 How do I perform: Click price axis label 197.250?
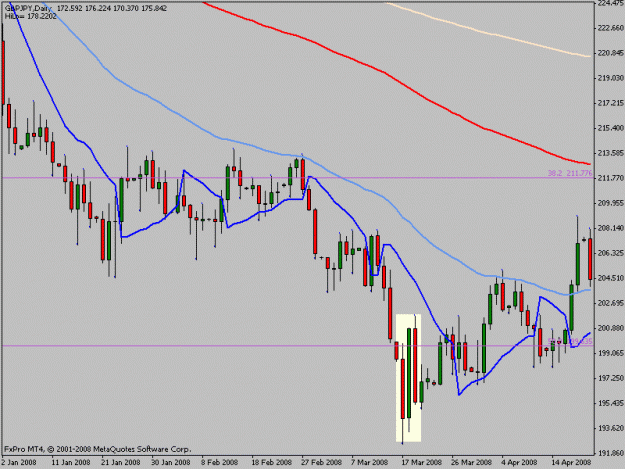click(x=610, y=378)
